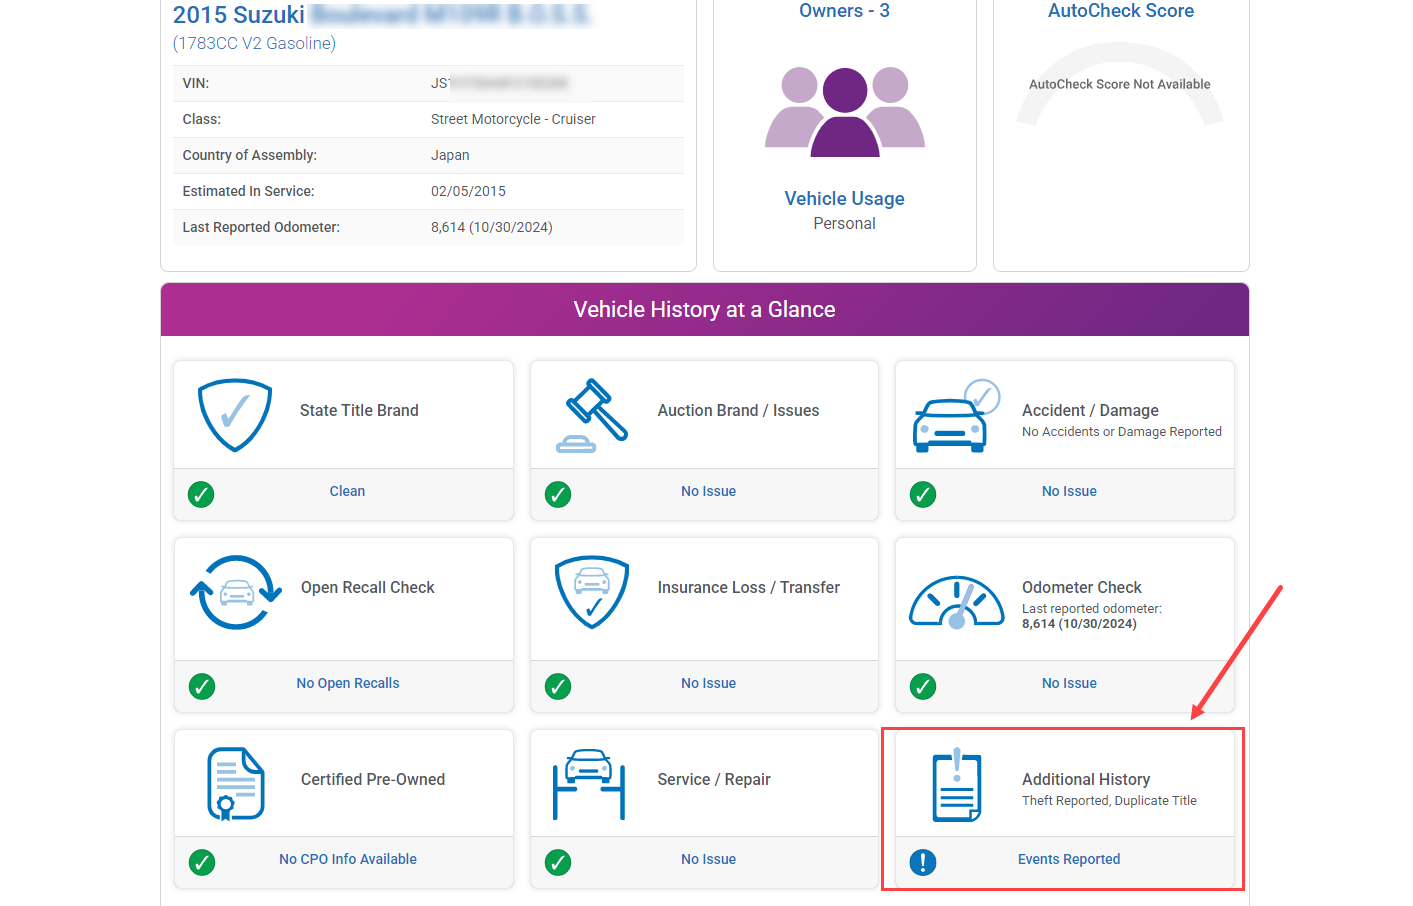Image resolution: width=1413 pixels, height=906 pixels.
Task: Click the Open Recall Check label
Action: coord(368,587)
